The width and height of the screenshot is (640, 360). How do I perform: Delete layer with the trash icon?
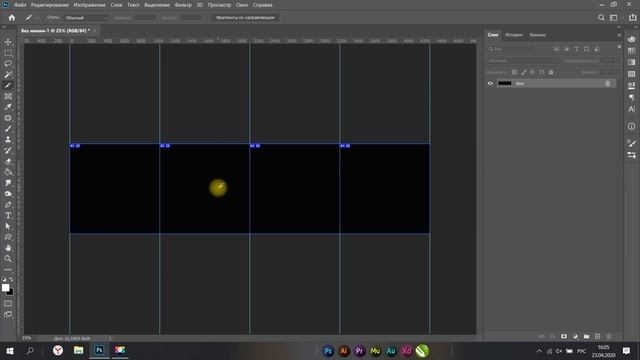click(609, 336)
